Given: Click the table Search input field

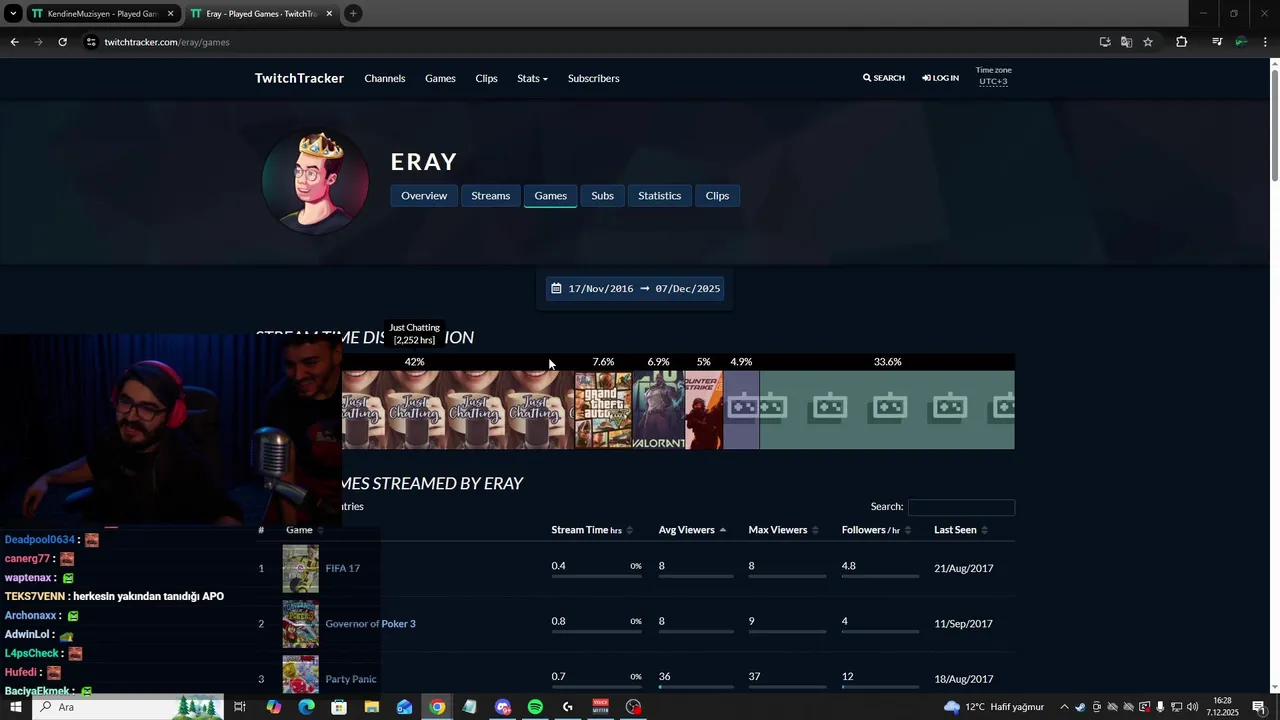Looking at the screenshot, I should click(x=961, y=507).
